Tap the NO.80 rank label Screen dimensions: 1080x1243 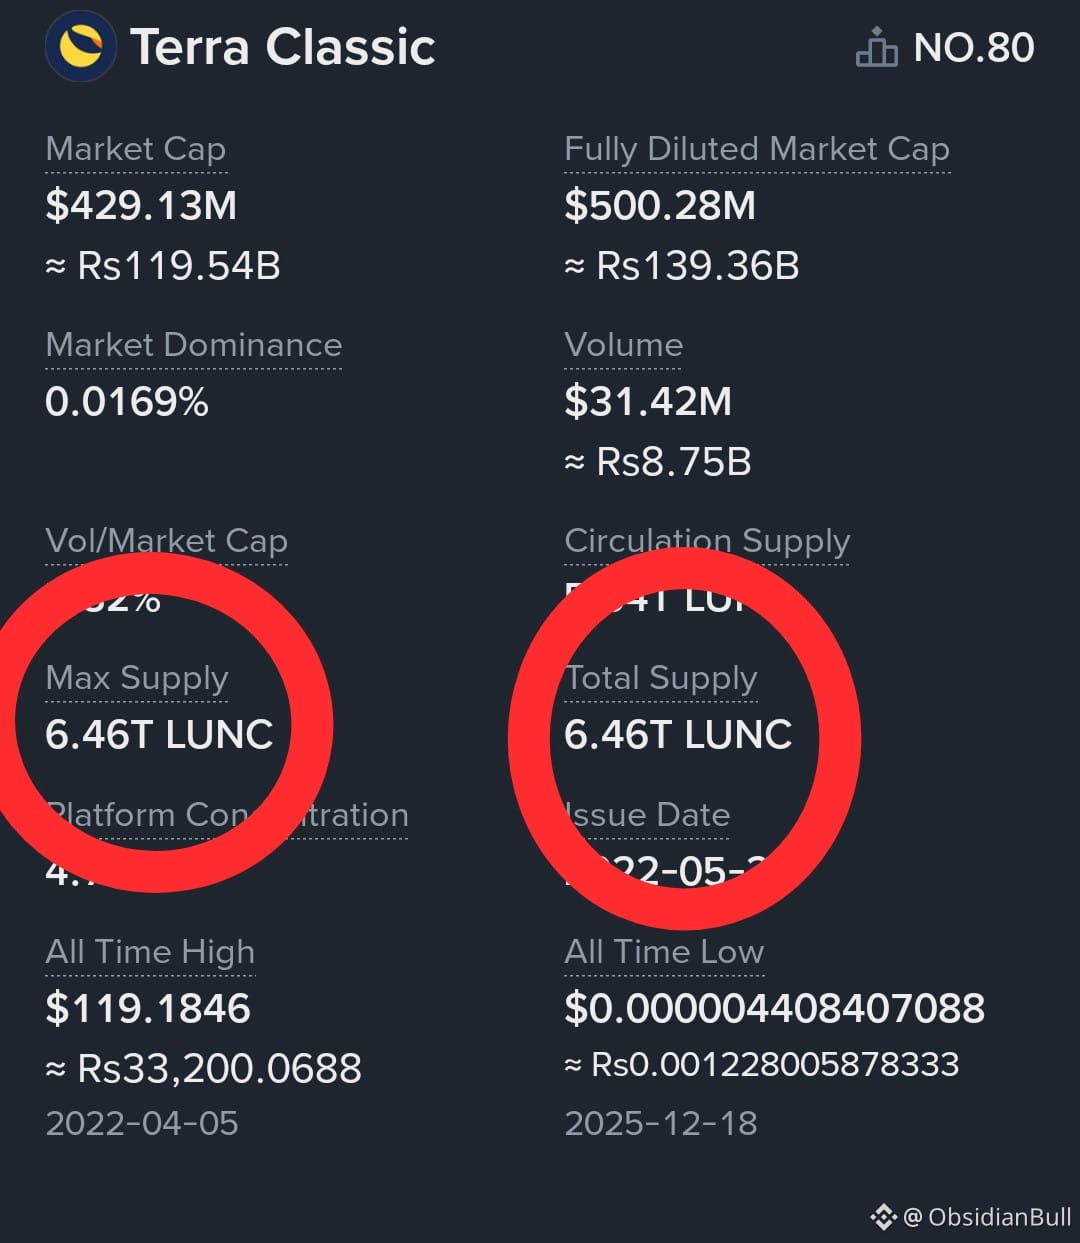(x=974, y=47)
